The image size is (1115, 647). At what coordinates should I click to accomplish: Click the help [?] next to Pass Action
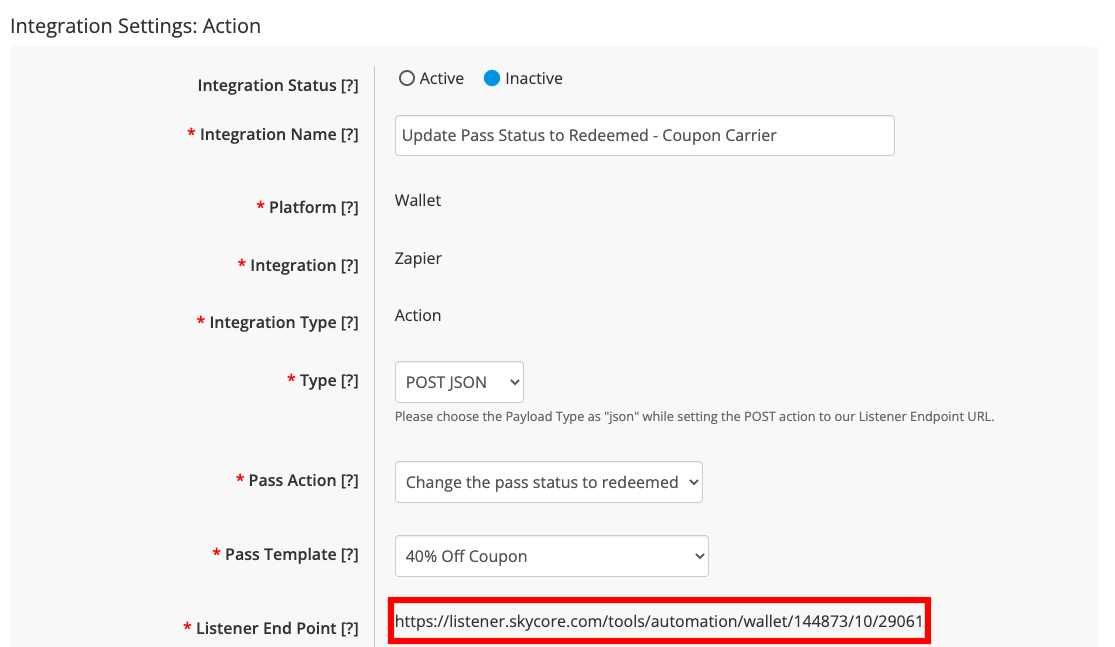pos(349,481)
